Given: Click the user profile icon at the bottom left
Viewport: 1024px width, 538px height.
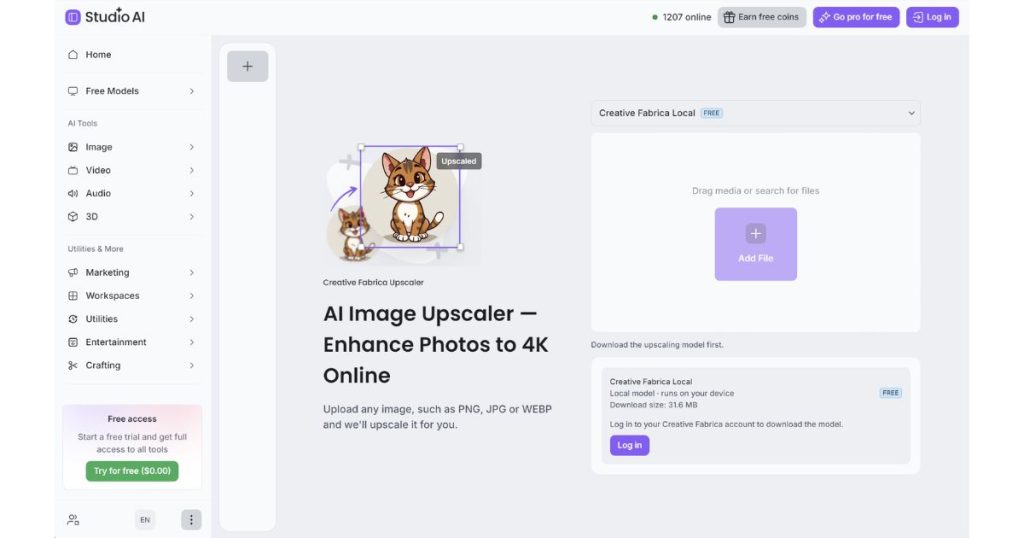Looking at the screenshot, I should pyautogui.click(x=73, y=520).
